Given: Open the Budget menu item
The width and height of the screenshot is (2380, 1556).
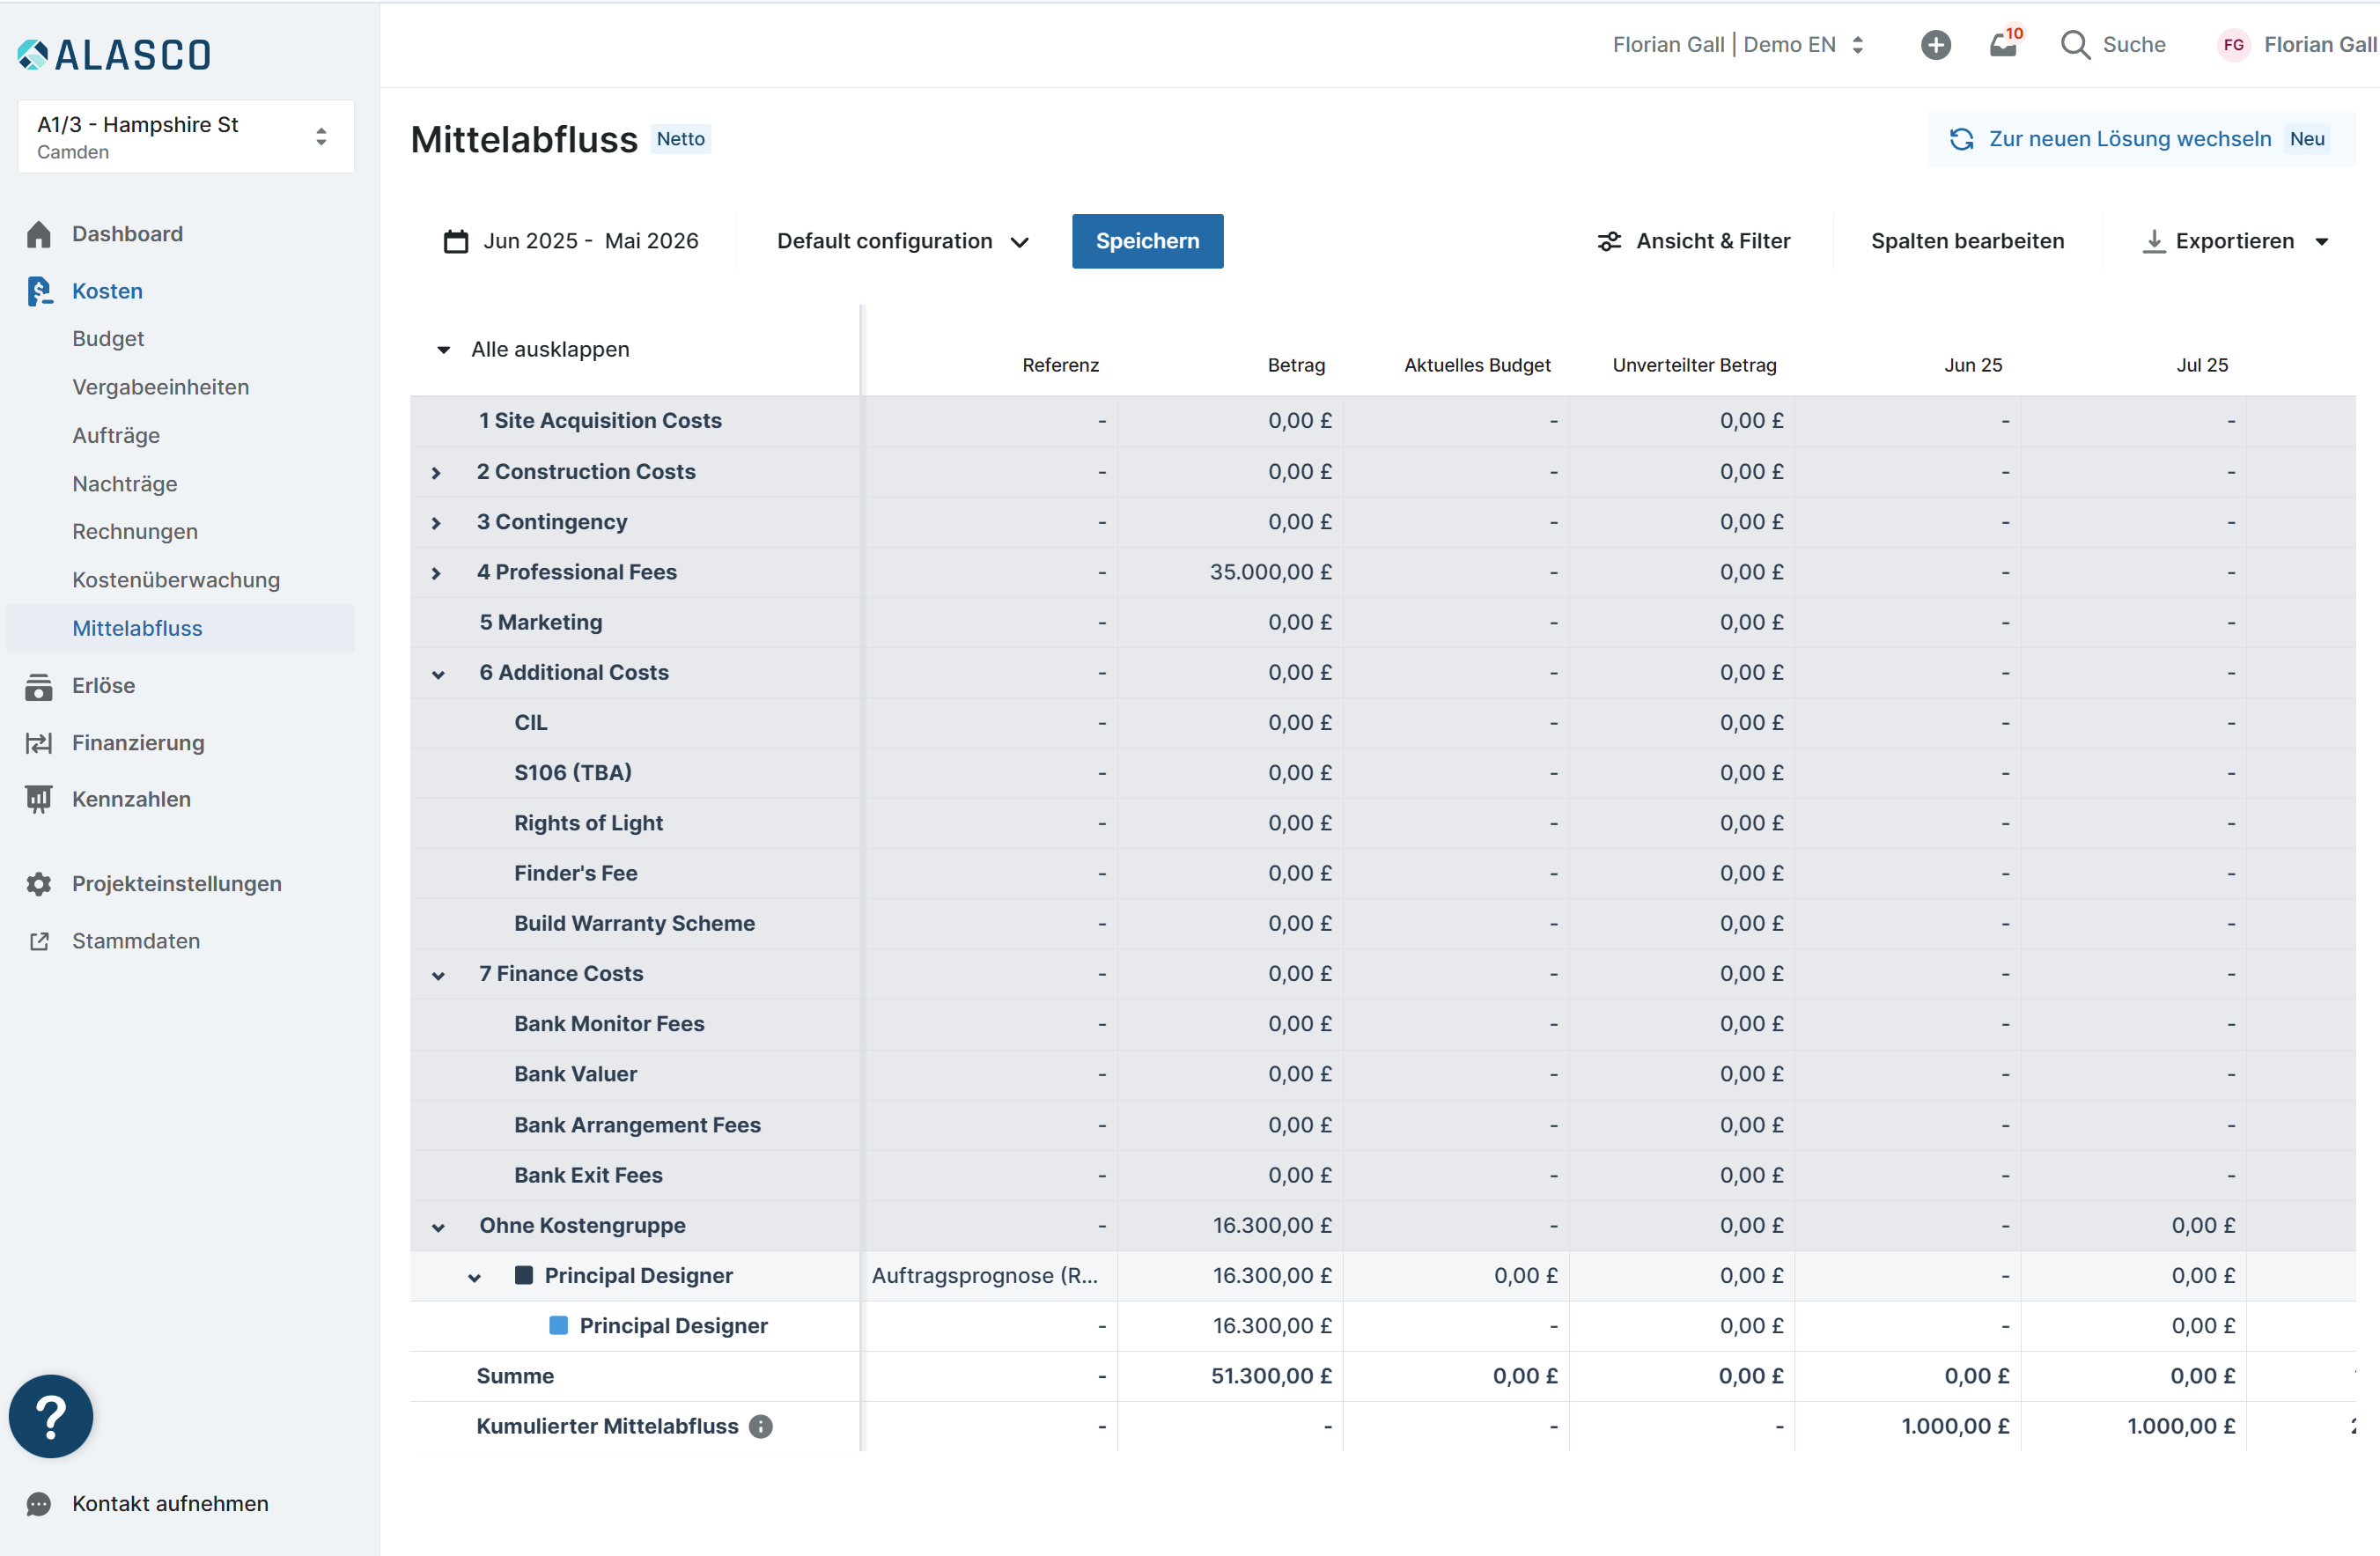Looking at the screenshot, I should pyautogui.click(x=108, y=338).
